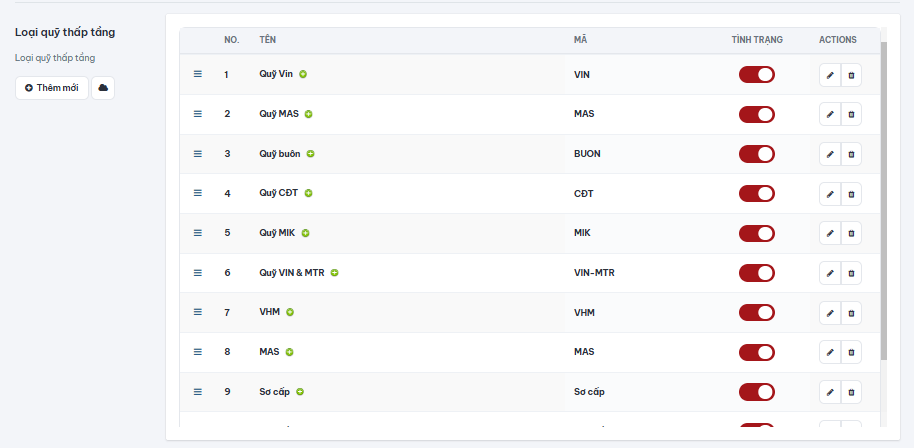Viewport: 914px width, 448px height.
Task: Delete Quỹ CĐT using trash icon
Action: click(851, 194)
